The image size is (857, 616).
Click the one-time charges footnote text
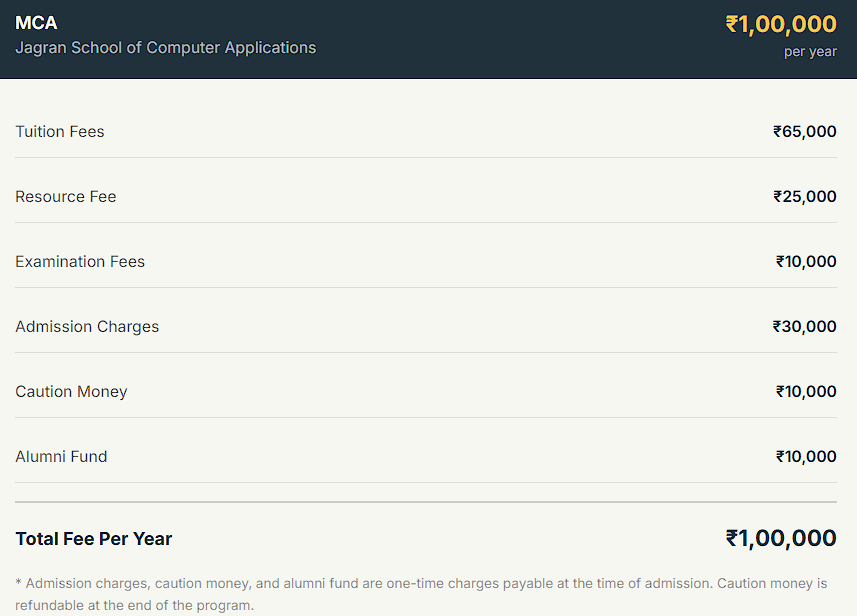[421, 595]
